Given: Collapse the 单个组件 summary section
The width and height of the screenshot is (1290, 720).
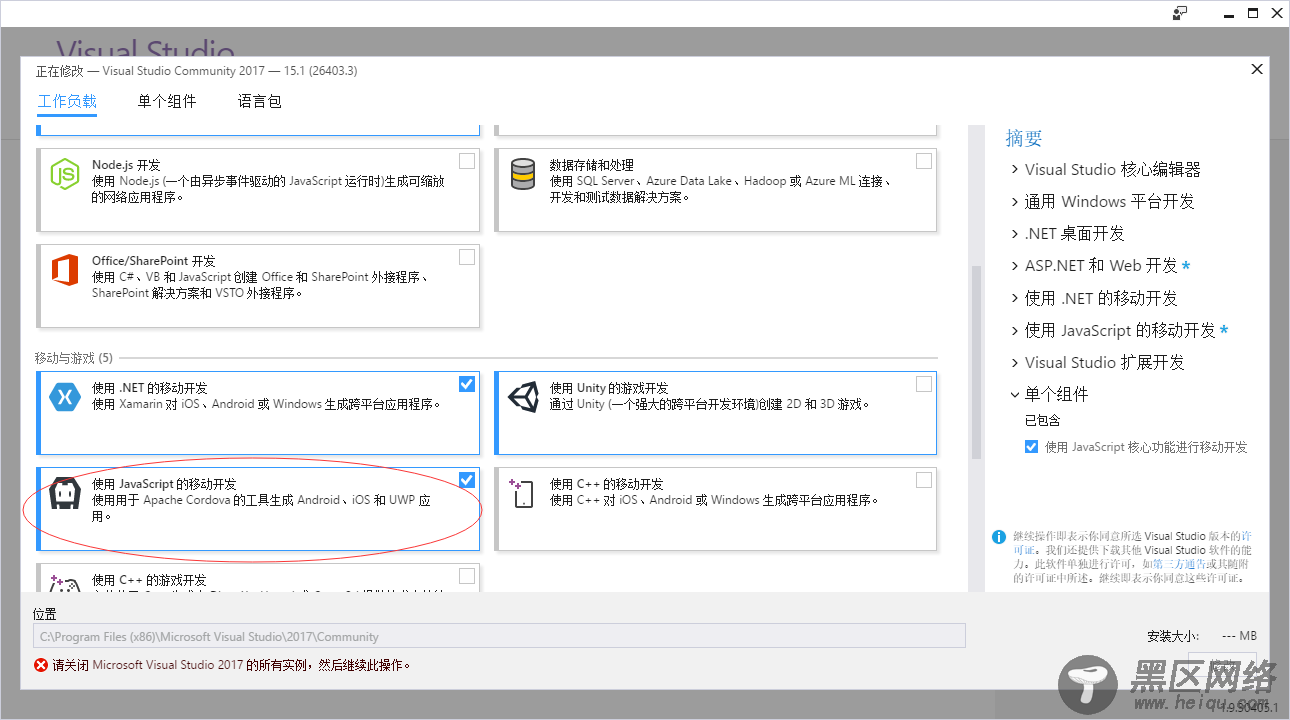Looking at the screenshot, I should click(x=1015, y=394).
